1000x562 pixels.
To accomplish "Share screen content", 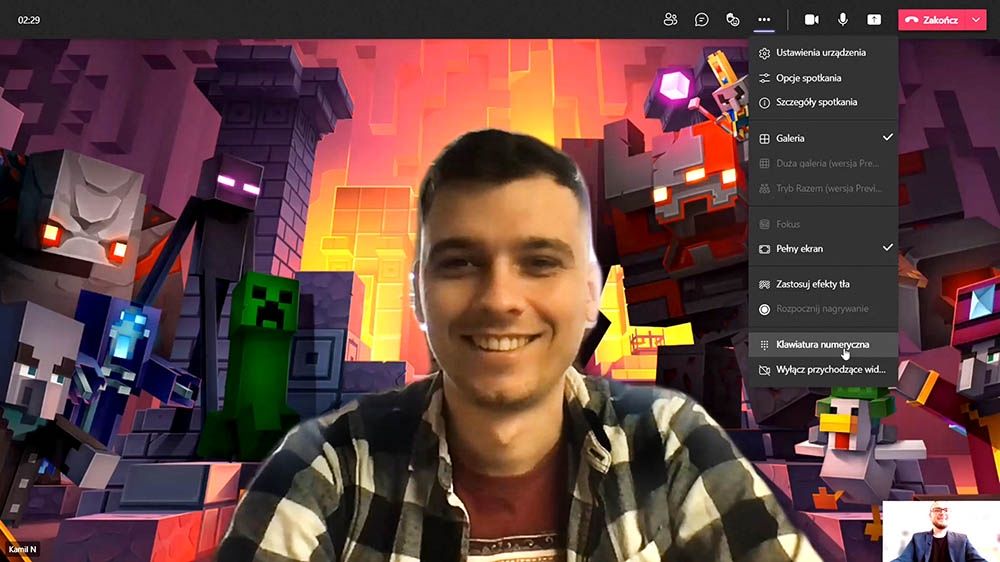I will pos(874,20).
